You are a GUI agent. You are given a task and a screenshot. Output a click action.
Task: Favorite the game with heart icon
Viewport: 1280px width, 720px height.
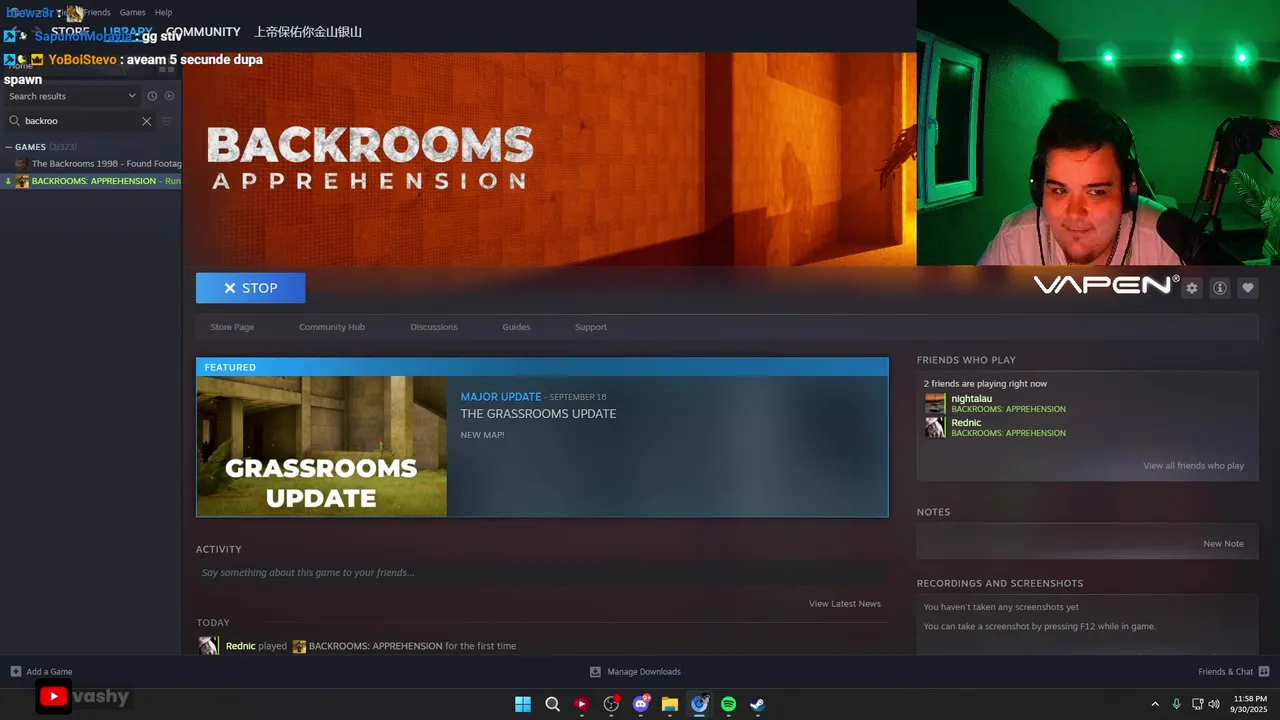(x=1248, y=288)
